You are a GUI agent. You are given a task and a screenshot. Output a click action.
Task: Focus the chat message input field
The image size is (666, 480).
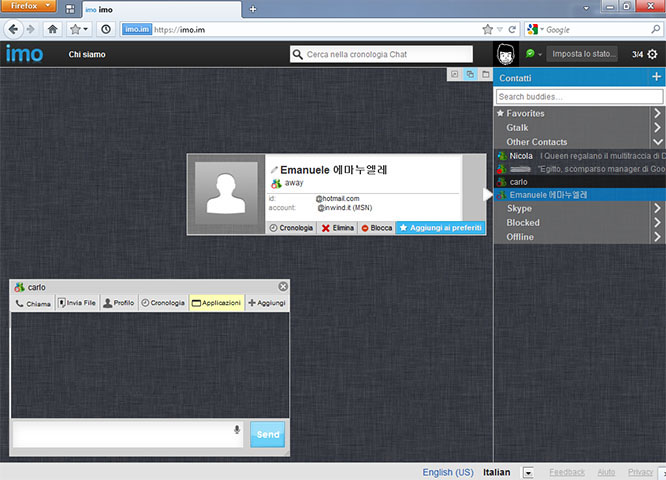point(127,434)
